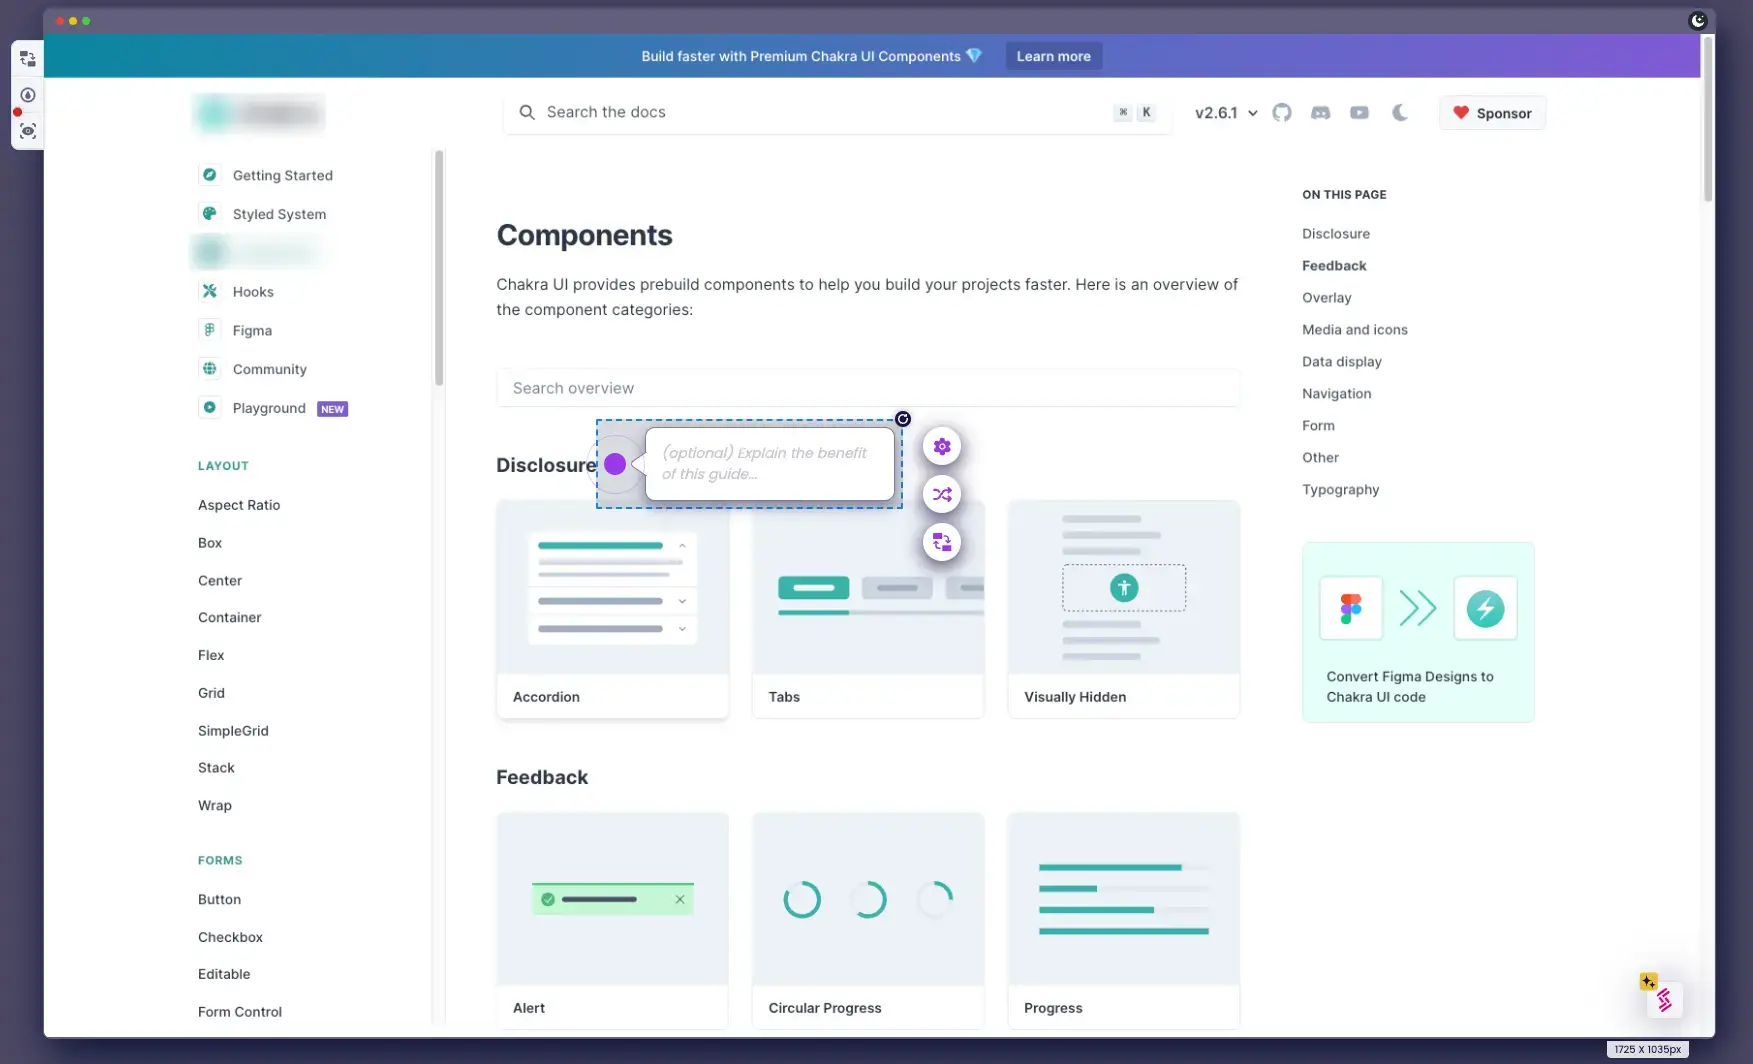Open Hooks in the sidebar
Screen dimensions: 1753x1064
(x=253, y=292)
